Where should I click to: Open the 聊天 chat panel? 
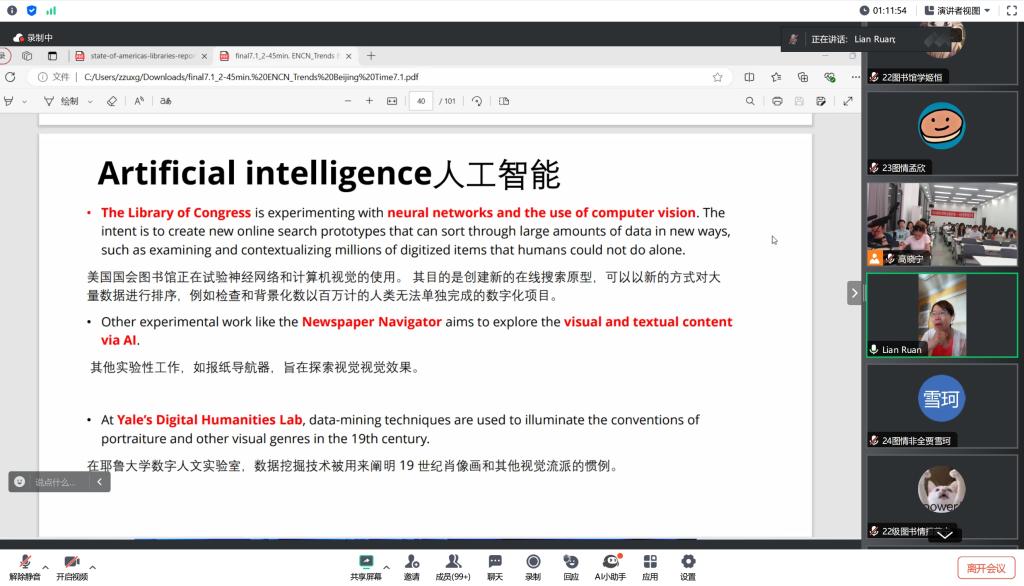[x=495, y=567]
